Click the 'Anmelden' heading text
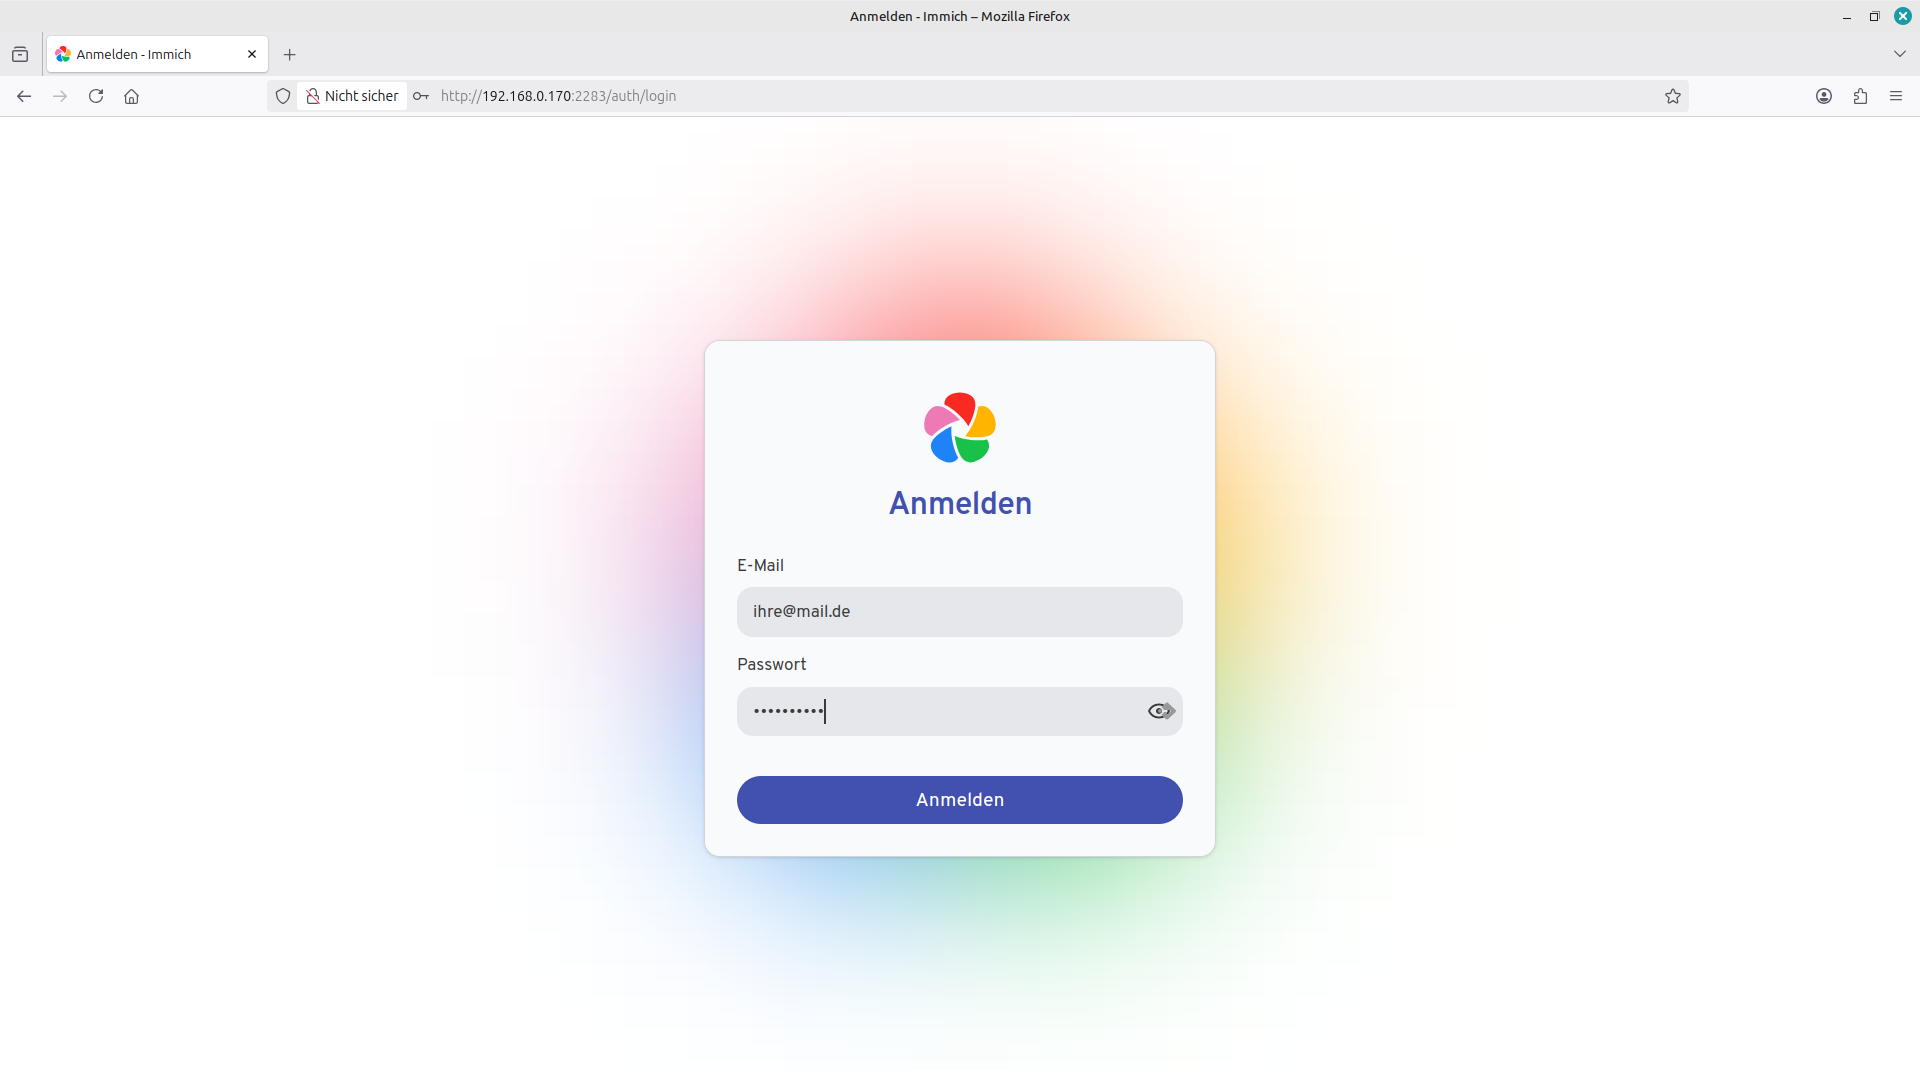1920x1080 pixels. click(960, 503)
